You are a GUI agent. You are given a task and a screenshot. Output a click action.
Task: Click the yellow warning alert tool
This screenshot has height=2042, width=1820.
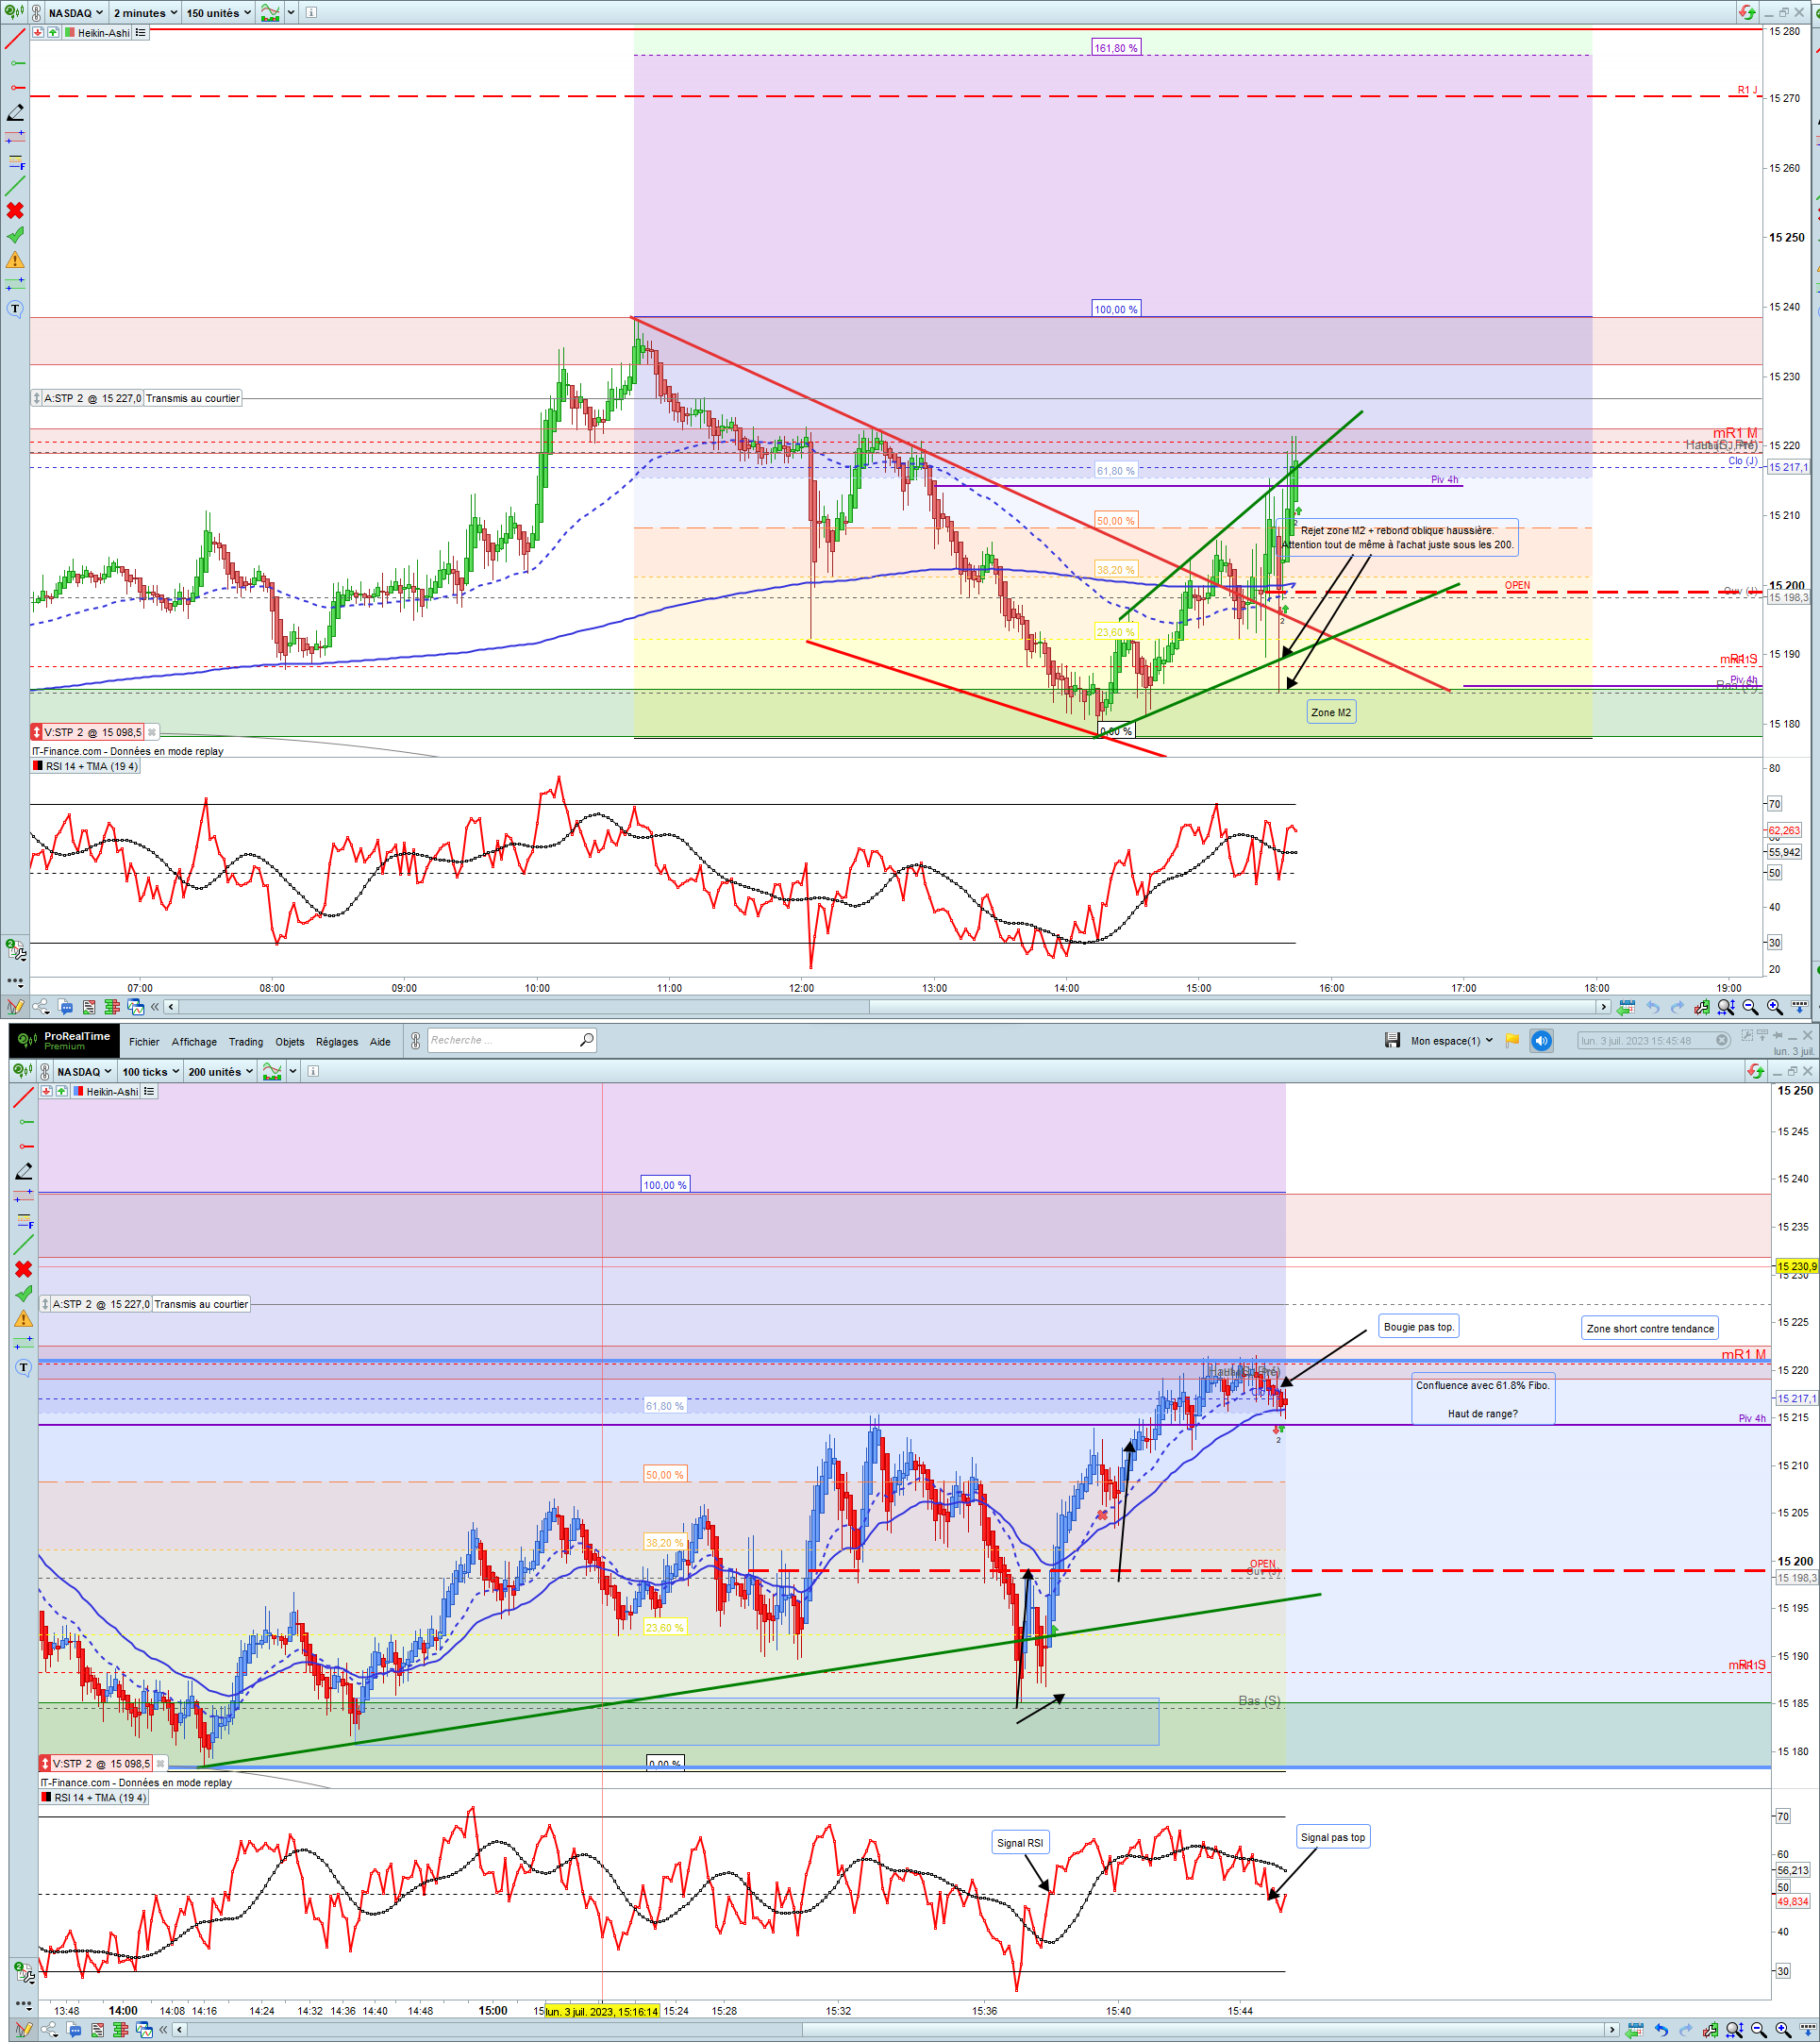pyautogui.click(x=15, y=260)
